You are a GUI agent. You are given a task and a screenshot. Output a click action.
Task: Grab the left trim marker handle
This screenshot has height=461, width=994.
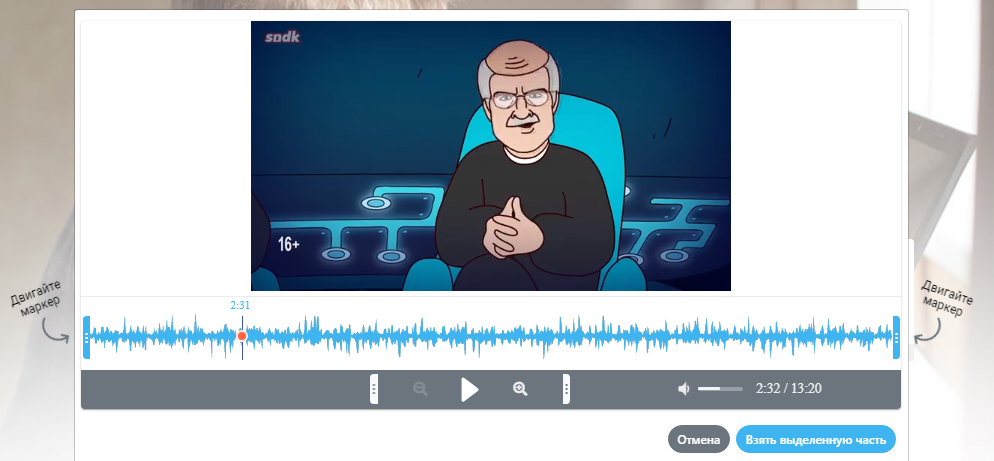[87, 337]
